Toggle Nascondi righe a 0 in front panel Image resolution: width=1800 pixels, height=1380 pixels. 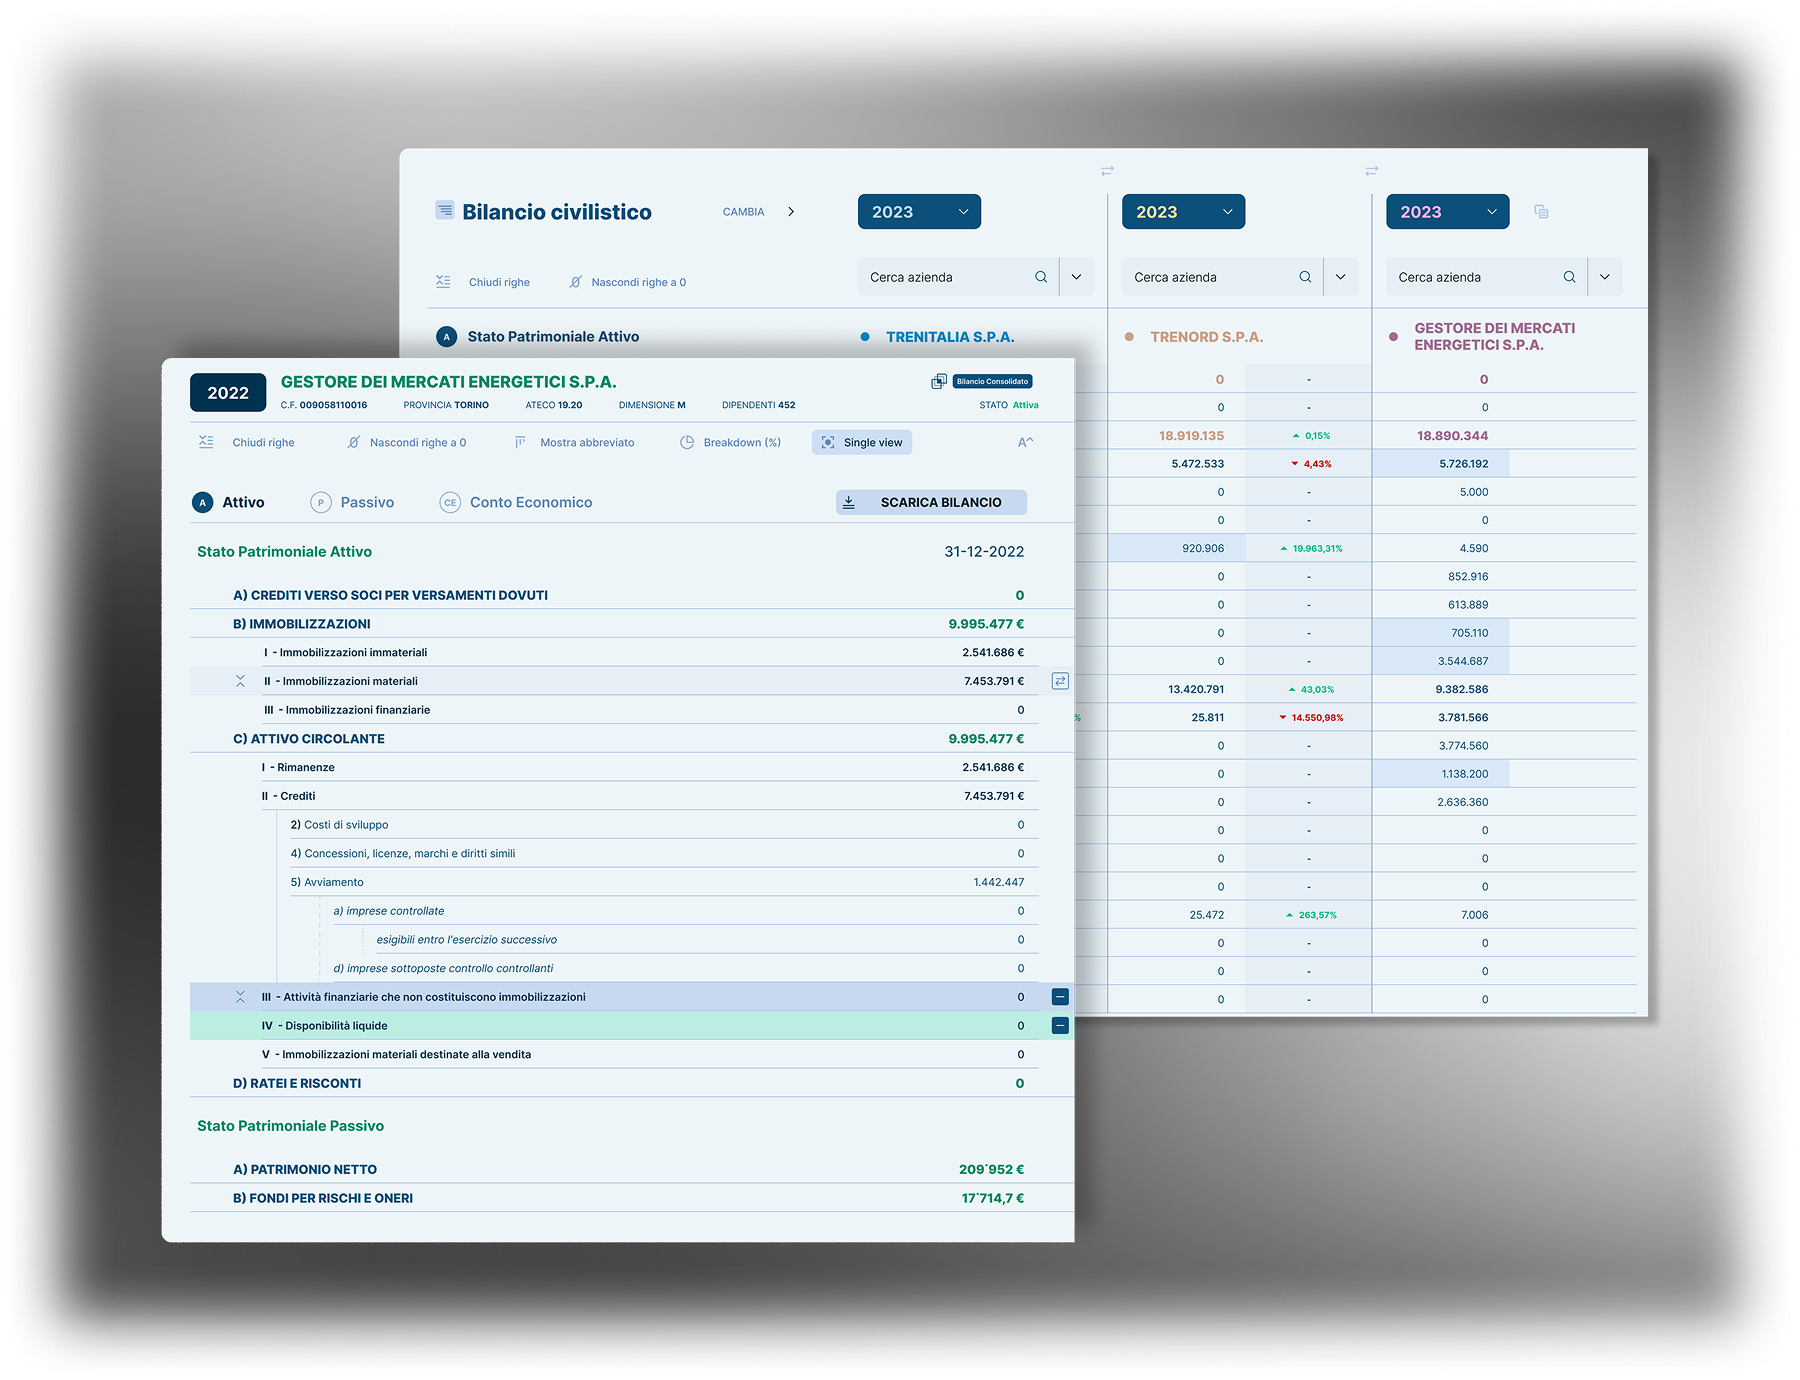pos(406,442)
